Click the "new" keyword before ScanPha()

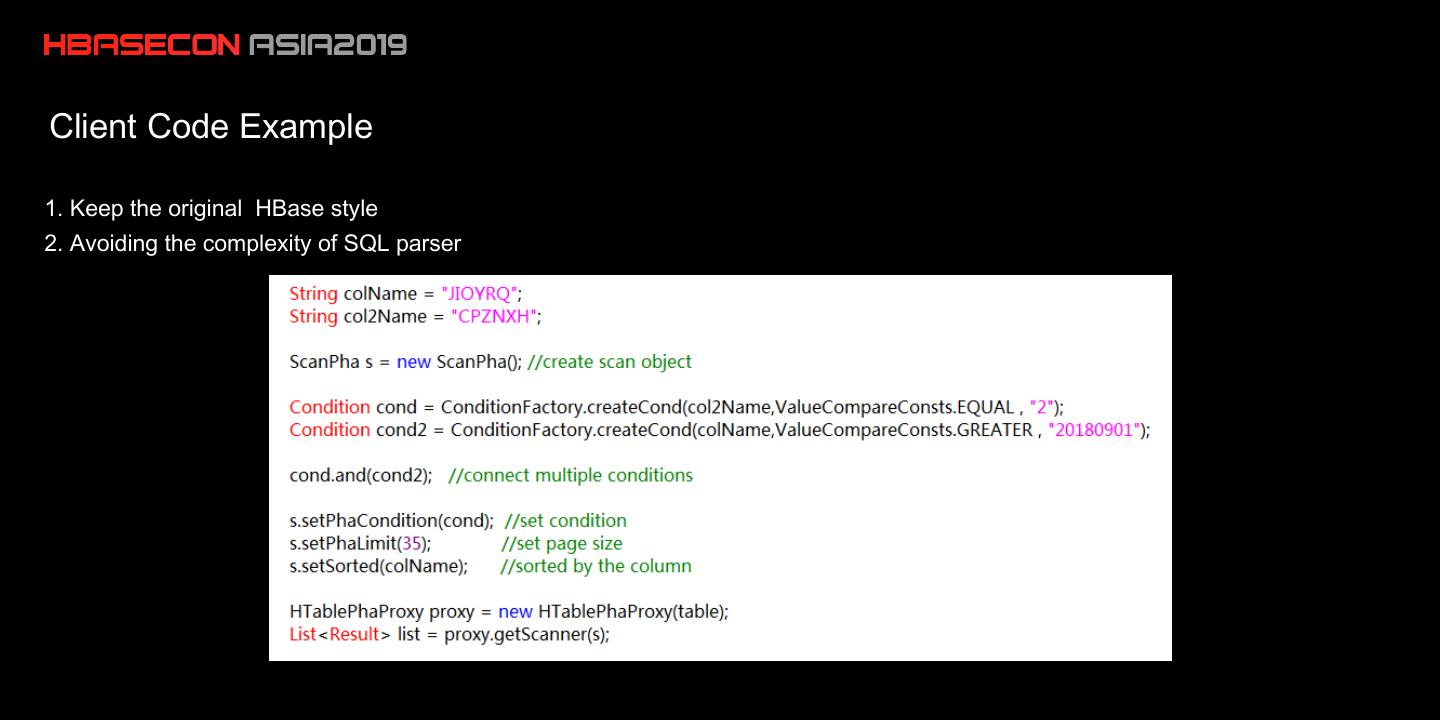click(413, 362)
